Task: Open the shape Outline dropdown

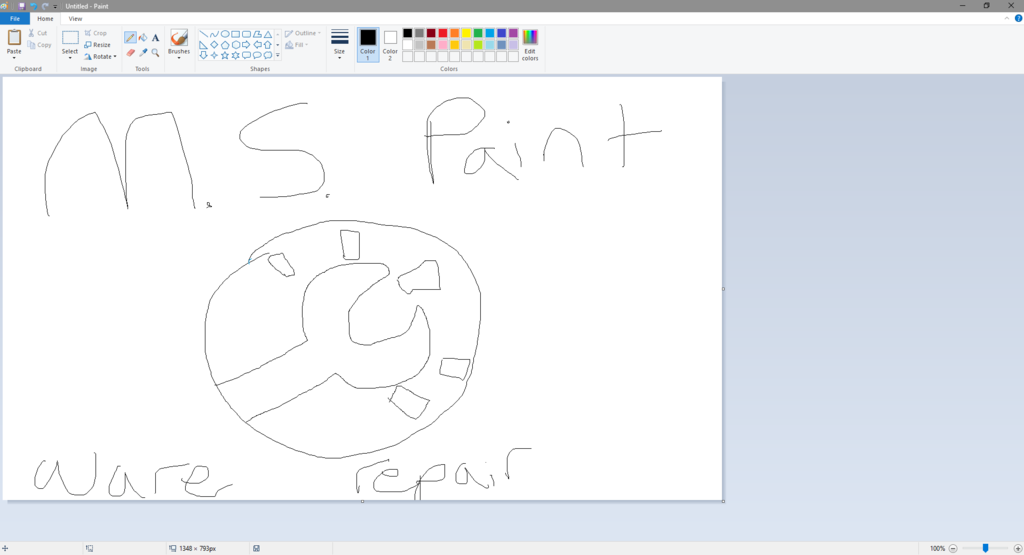Action: coord(303,33)
